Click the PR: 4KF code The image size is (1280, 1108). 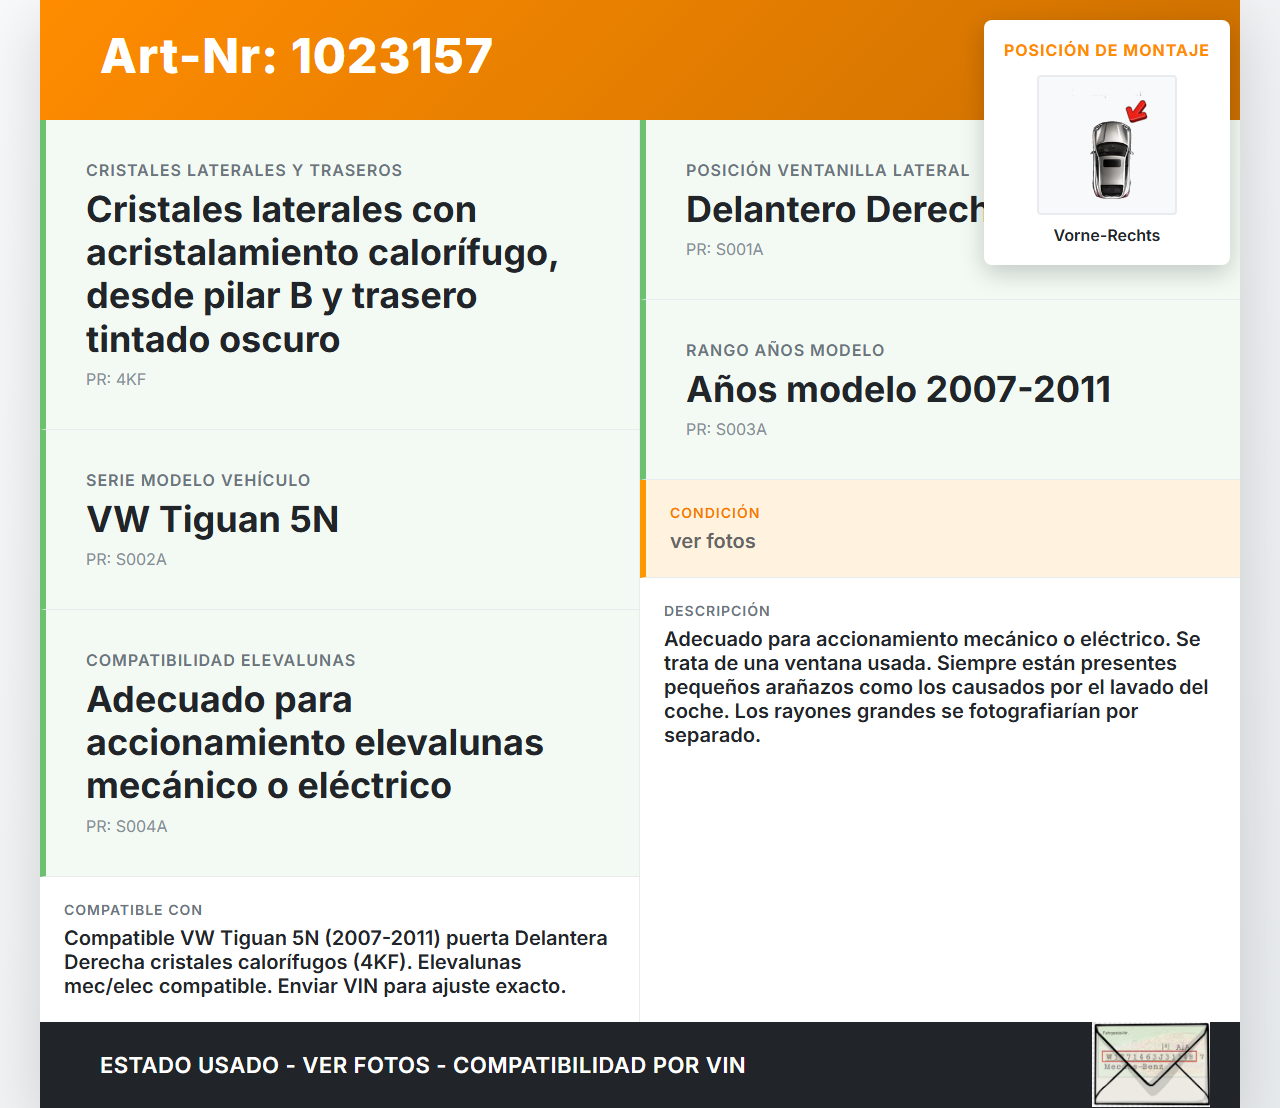tap(116, 379)
